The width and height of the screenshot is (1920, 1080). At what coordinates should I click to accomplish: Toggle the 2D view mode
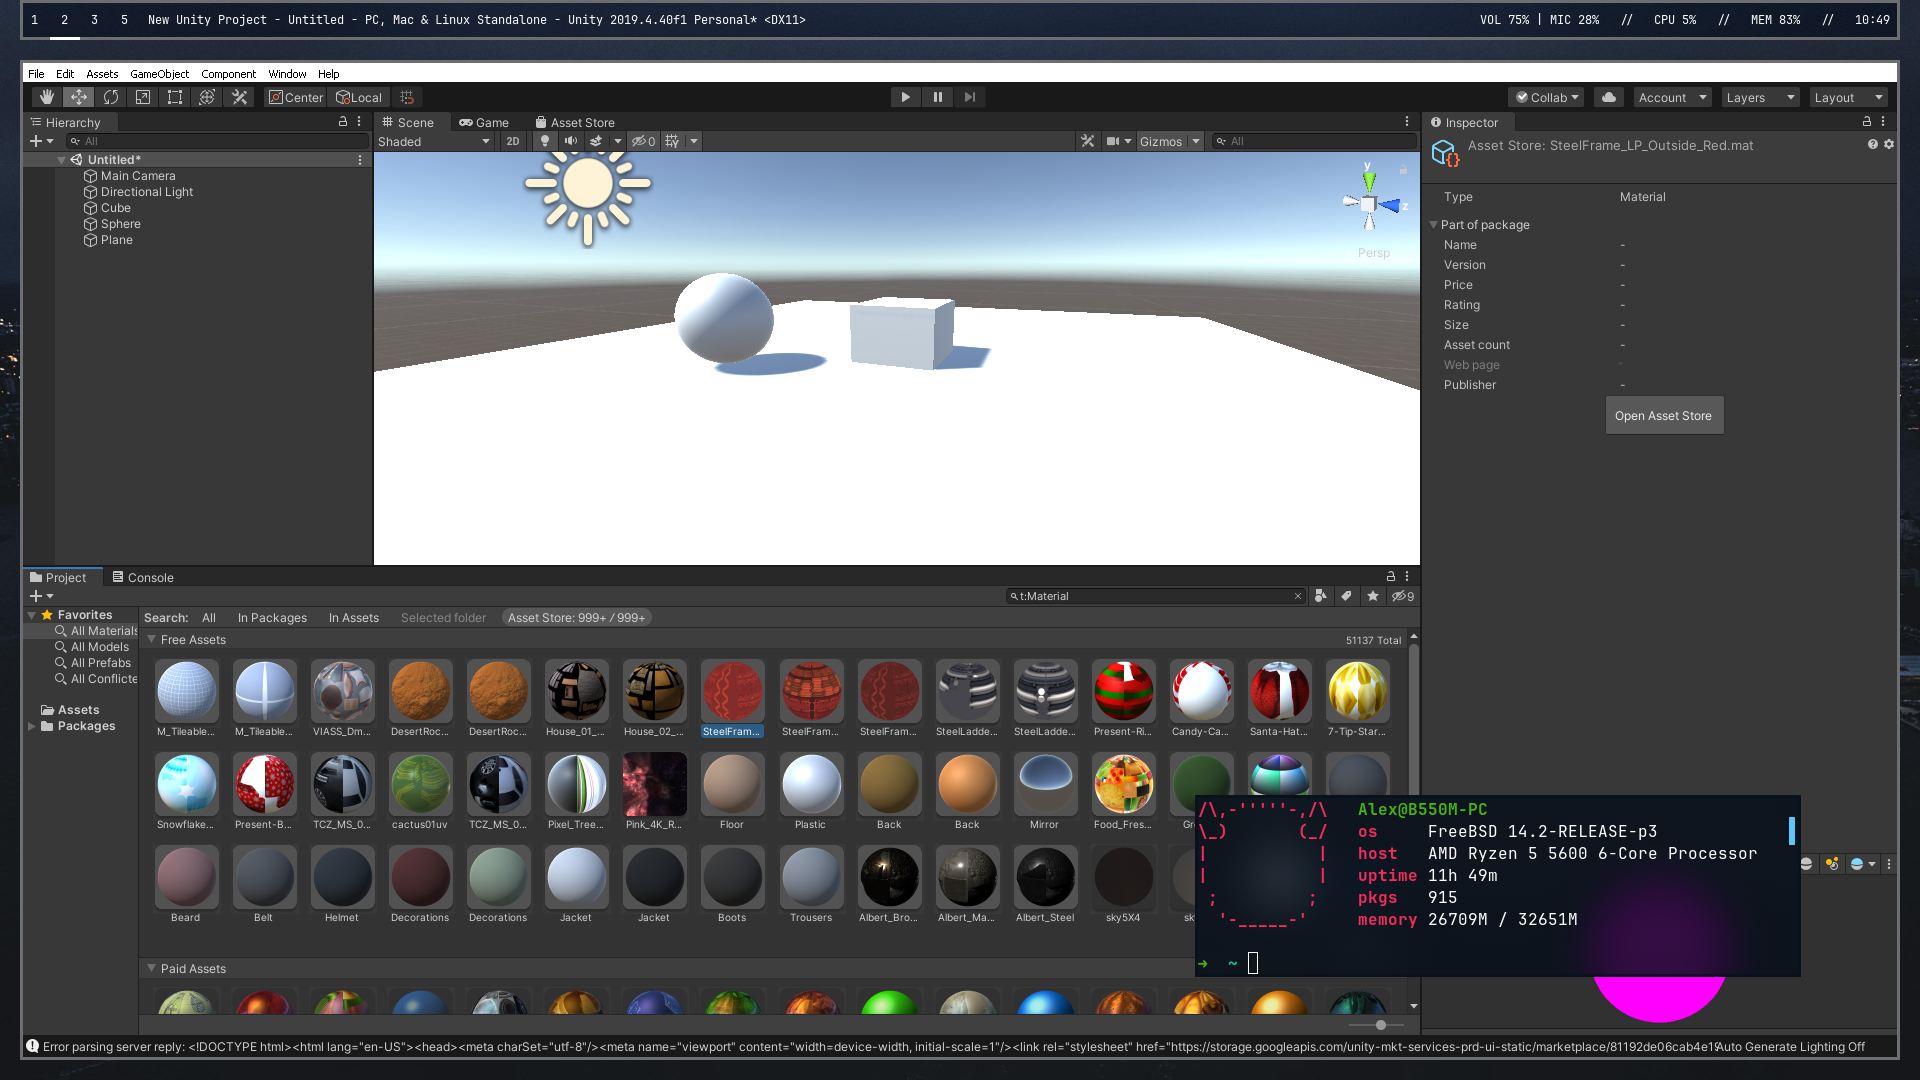point(513,141)
